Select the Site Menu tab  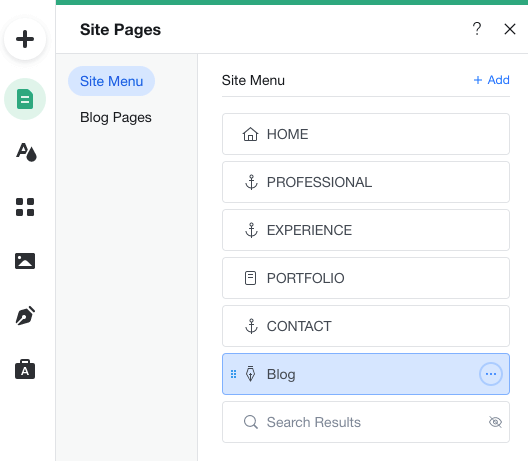tap(111, 81)
